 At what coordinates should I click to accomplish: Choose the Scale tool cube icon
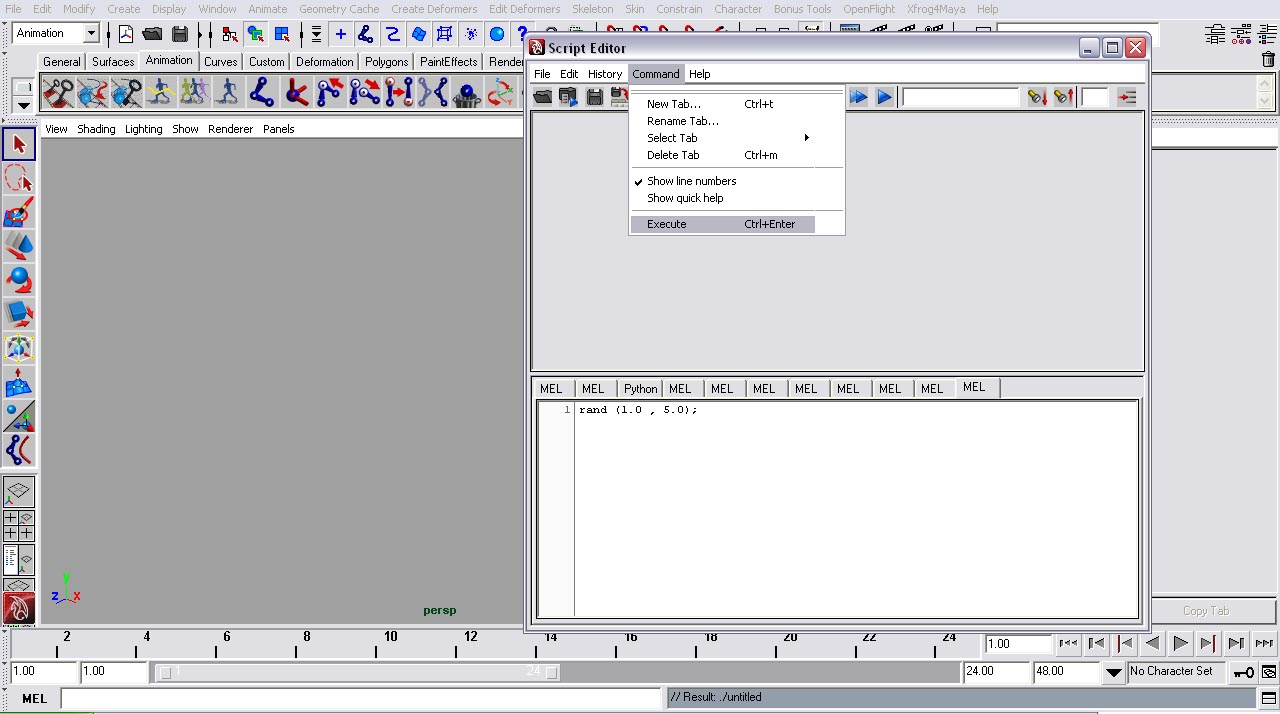[18, 314]
